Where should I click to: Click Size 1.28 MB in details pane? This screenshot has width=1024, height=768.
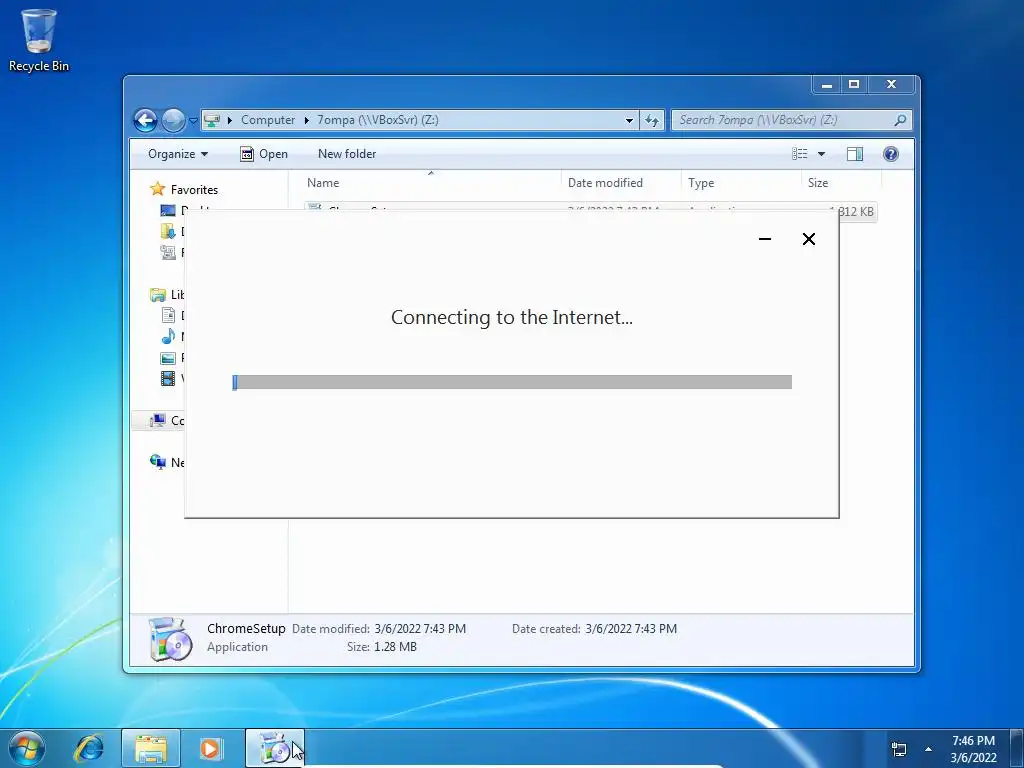(396, 647)
